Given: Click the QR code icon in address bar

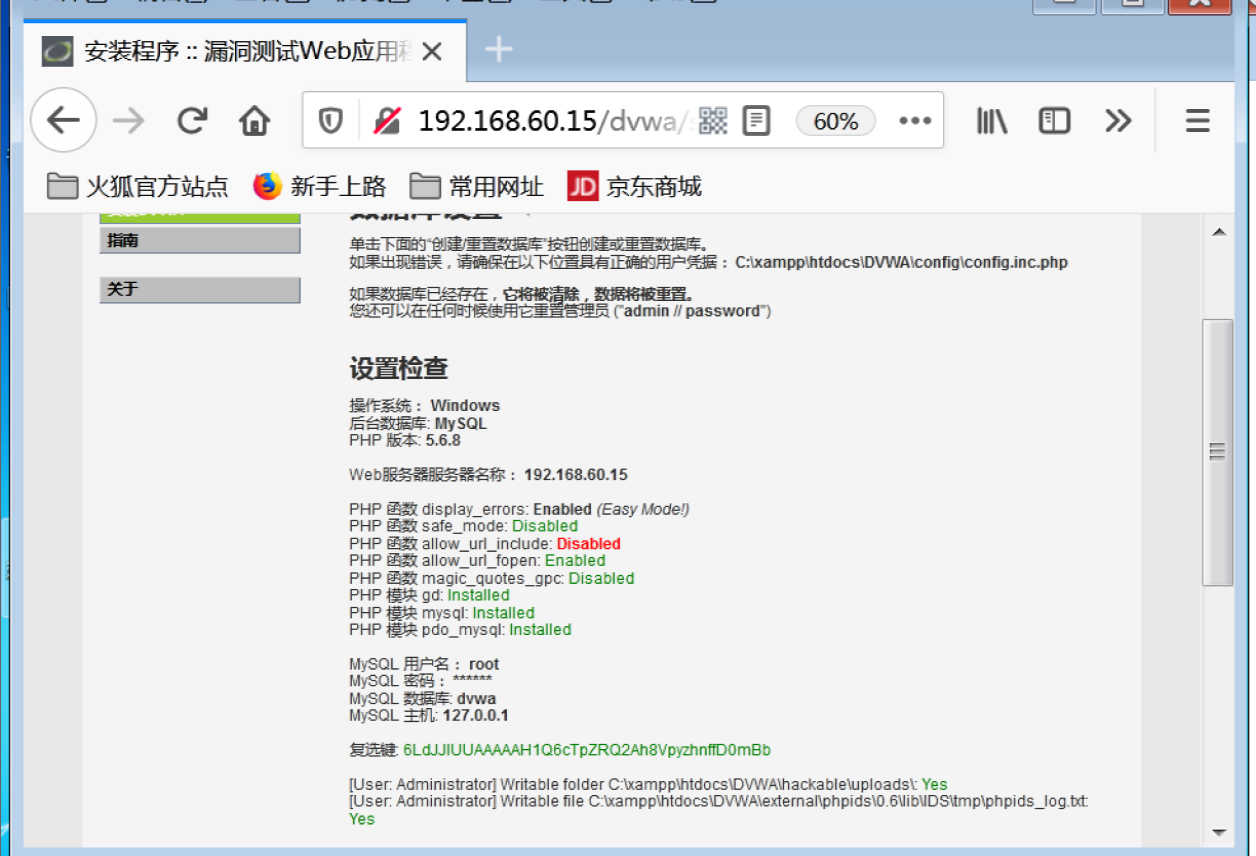Looking at the screenshot, I should (x=713, y=121).
